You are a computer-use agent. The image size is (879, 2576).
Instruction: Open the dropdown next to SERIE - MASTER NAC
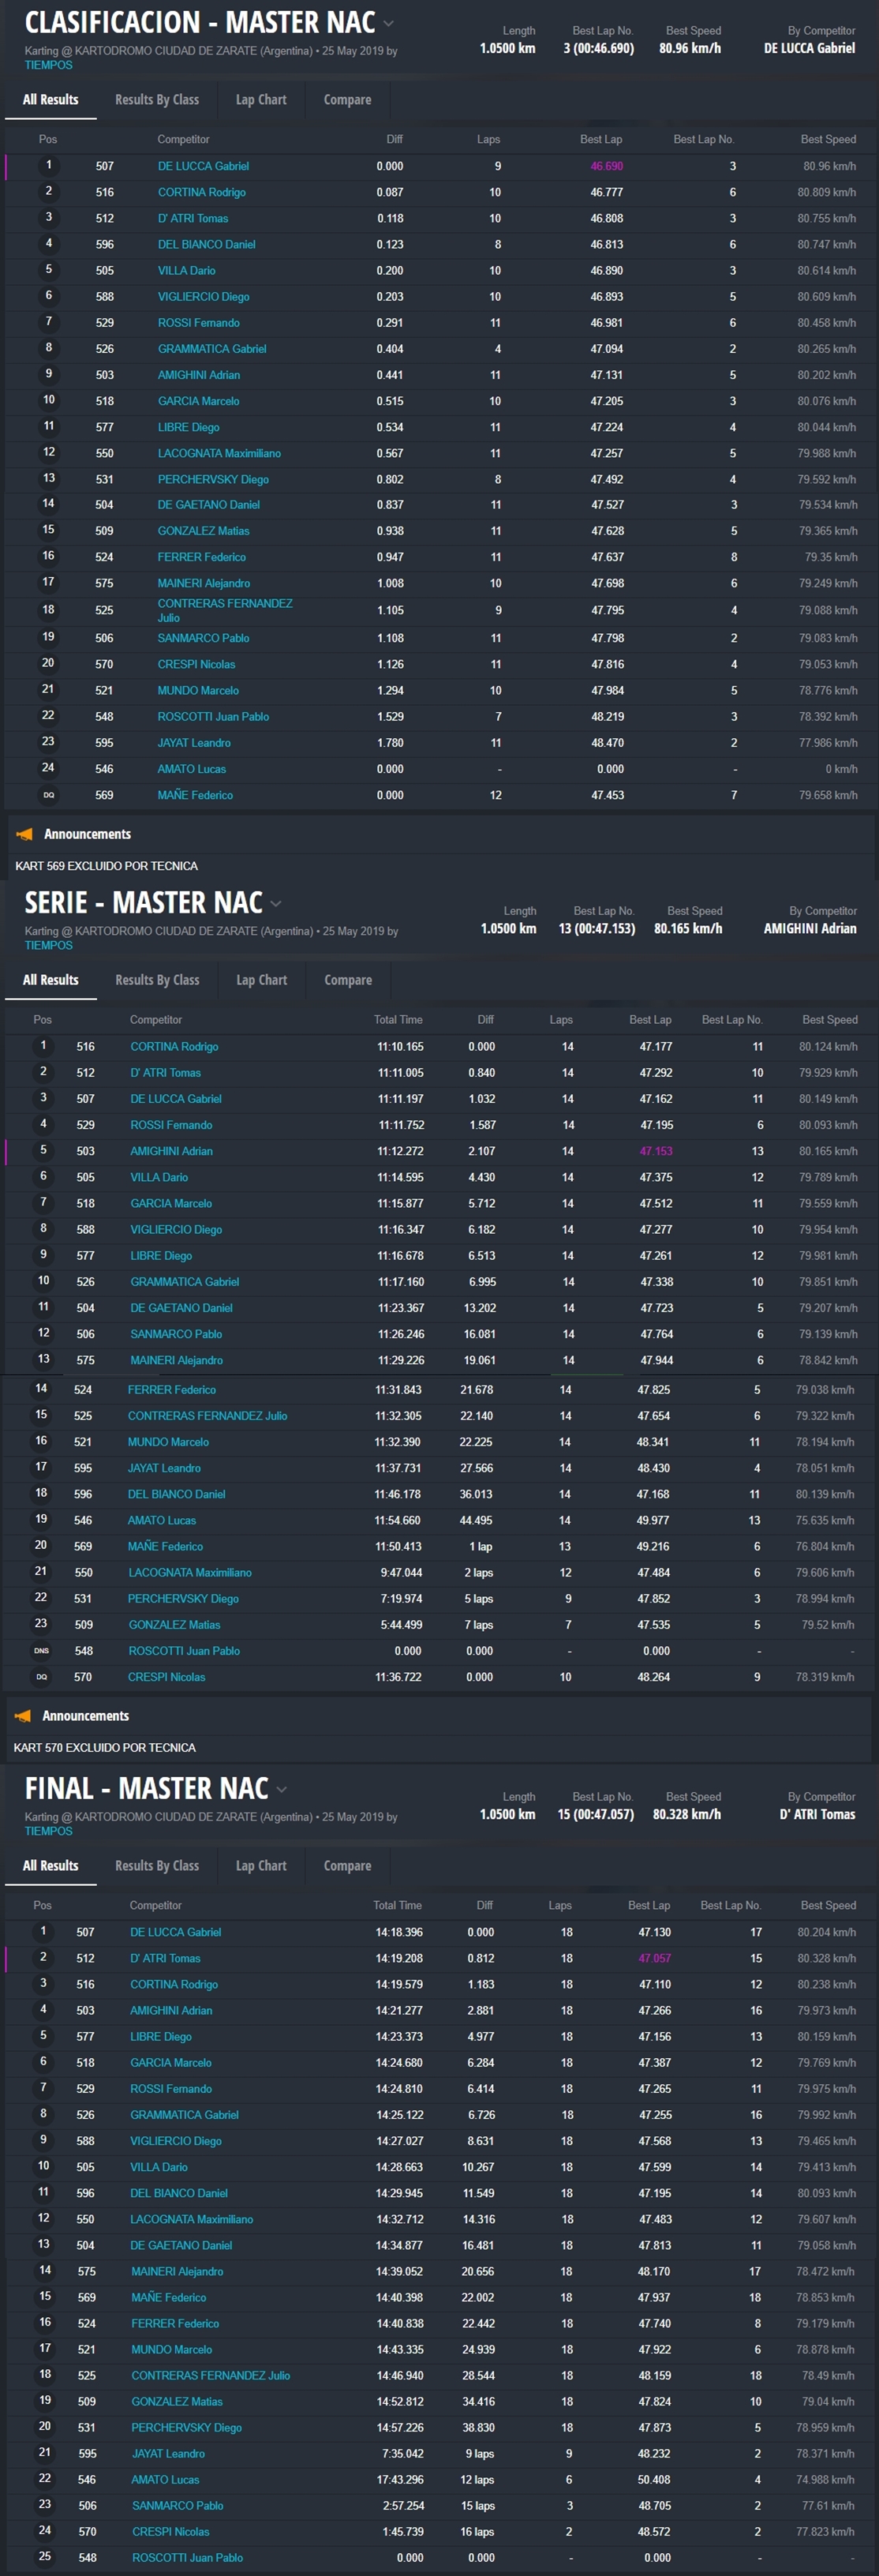(x=276, y=903)
